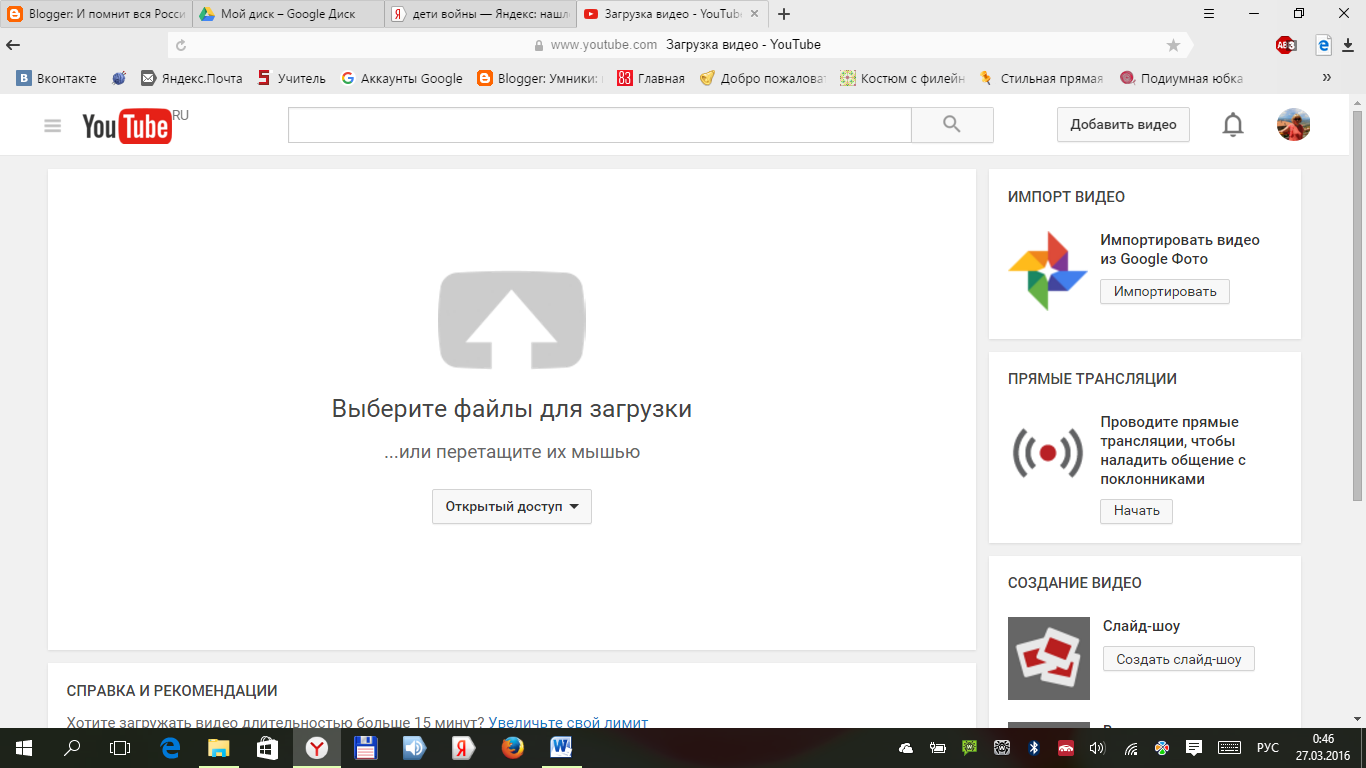This screenshot has width=1366, height=768.
Task: Close the Загрузка видео tab
Action: tap(756, 14)
